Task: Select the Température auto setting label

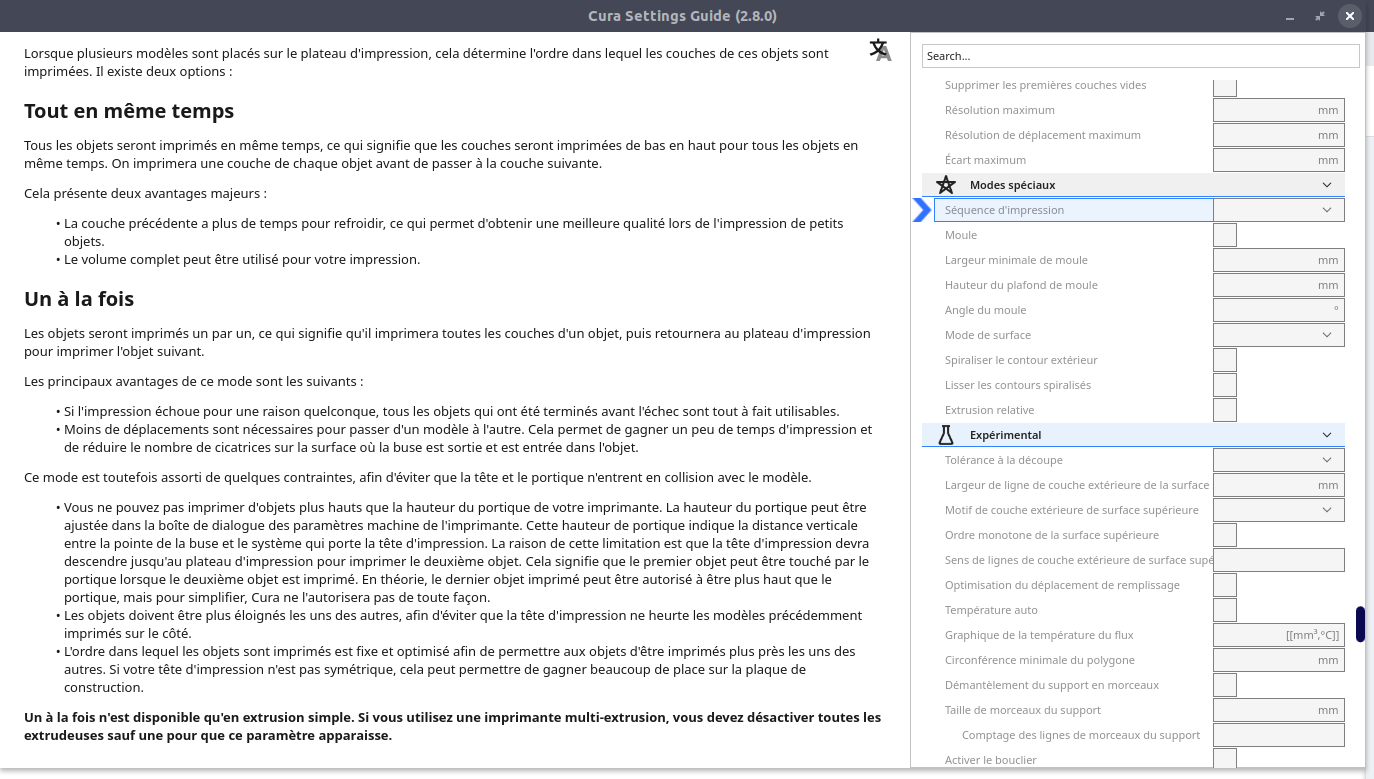Action: [991, 610]
